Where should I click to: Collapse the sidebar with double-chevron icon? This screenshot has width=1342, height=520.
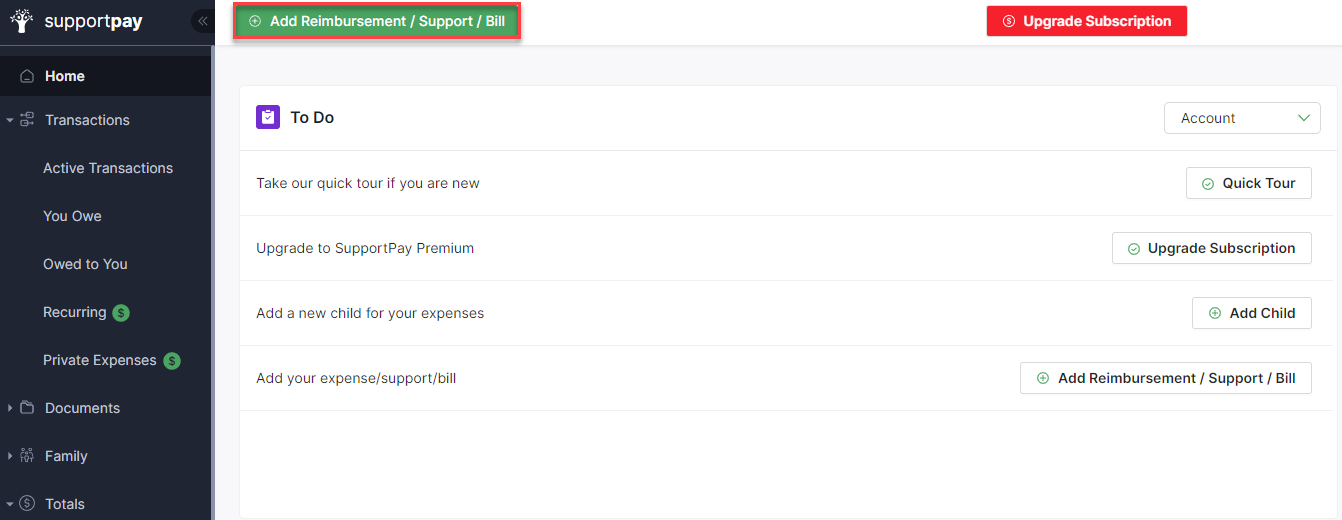pyautogui.click(x=202, y=21)
